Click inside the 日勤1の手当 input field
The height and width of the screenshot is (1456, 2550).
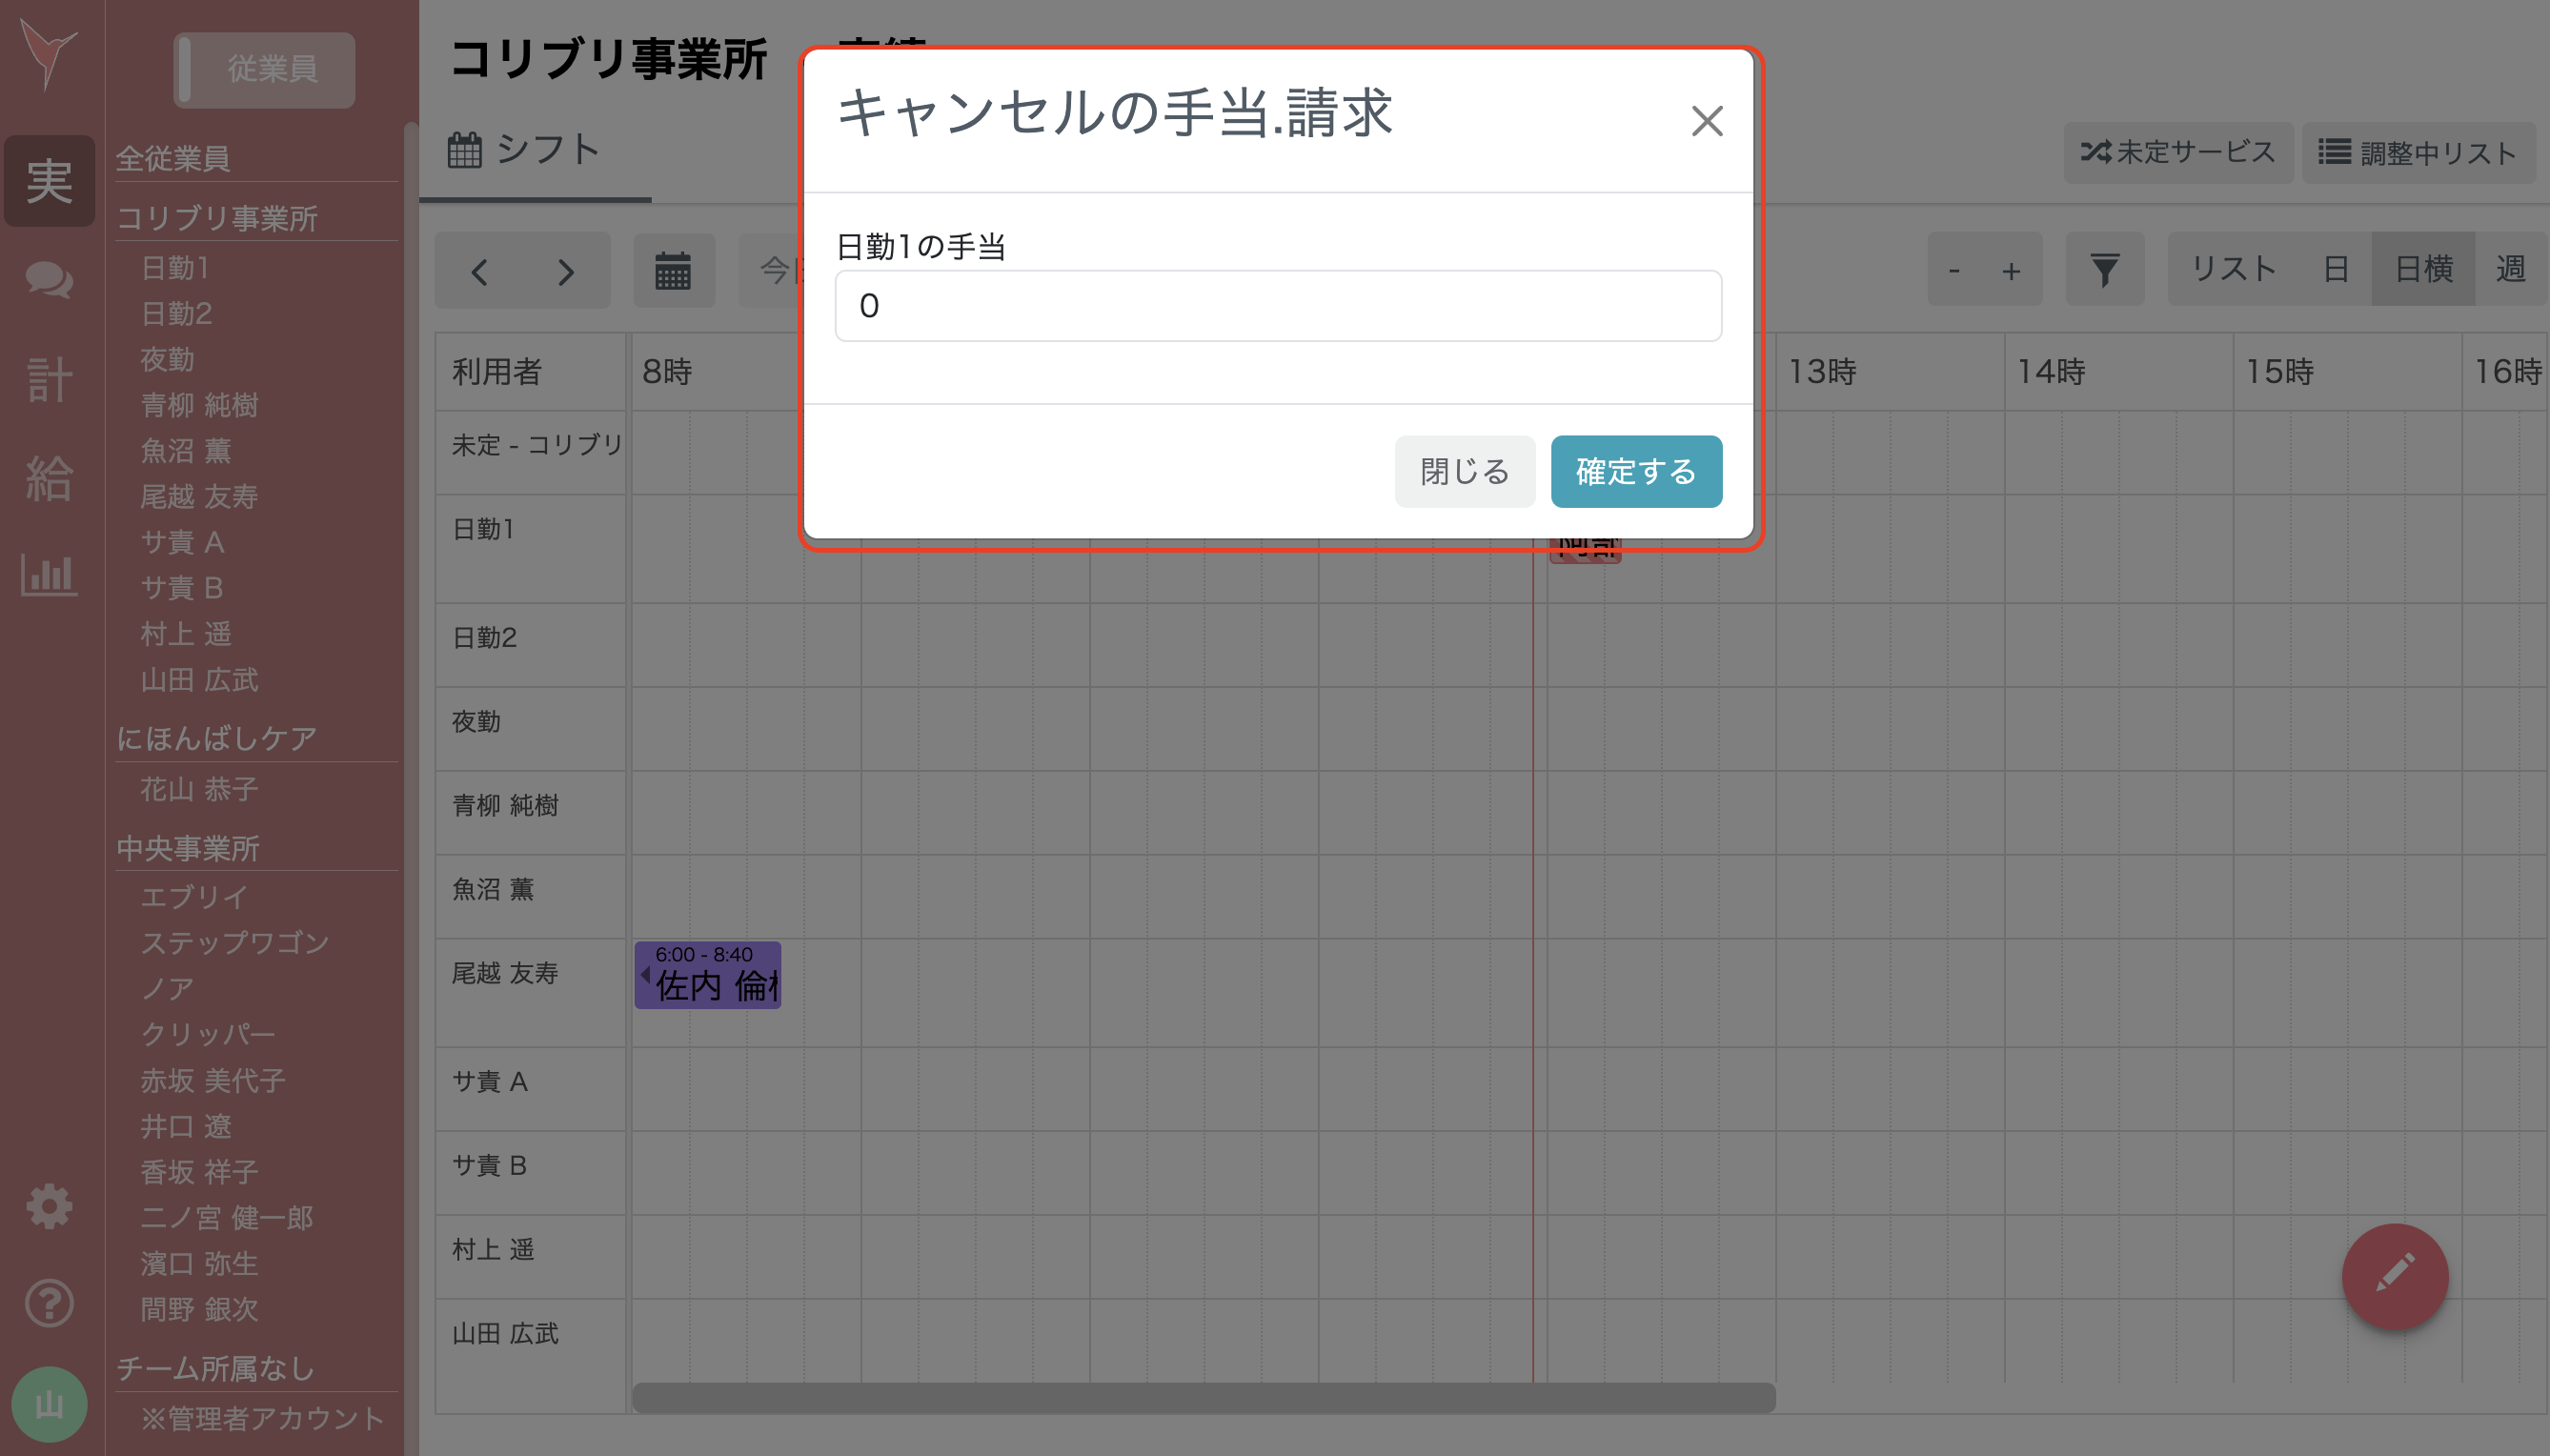[x=1275, y=305]
